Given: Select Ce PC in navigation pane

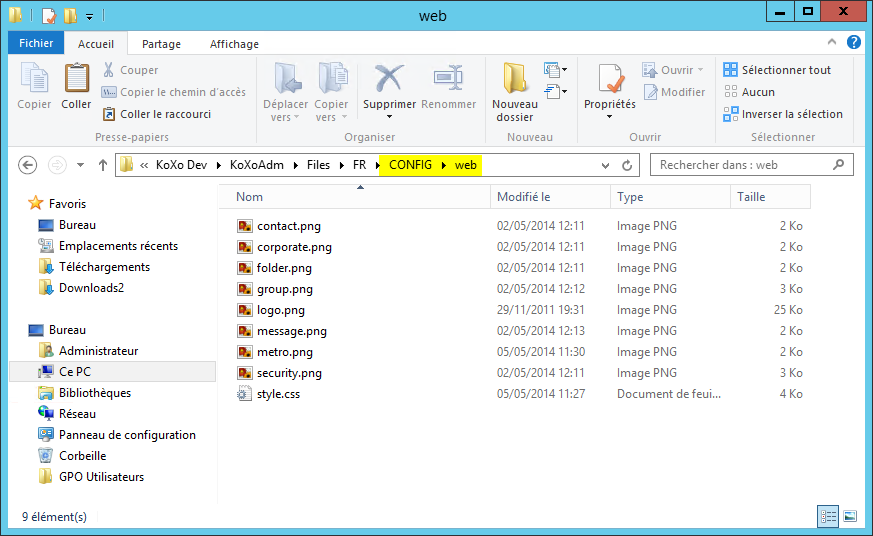Looking at the screenshot, I should click(75, 372).
